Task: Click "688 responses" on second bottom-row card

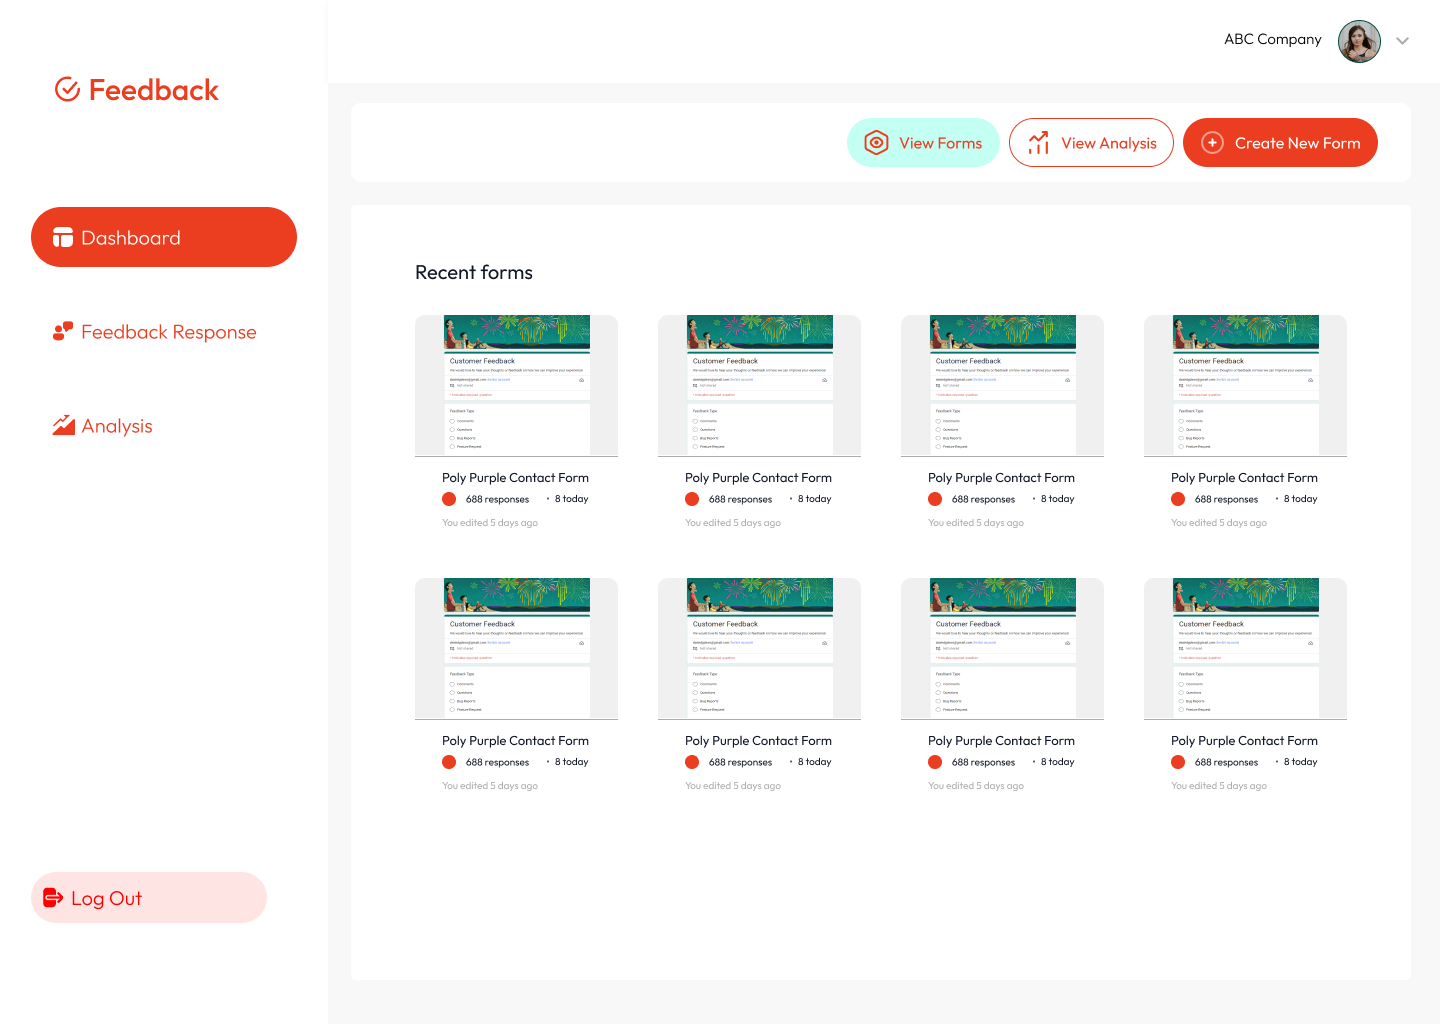Action: coord(740,762)
